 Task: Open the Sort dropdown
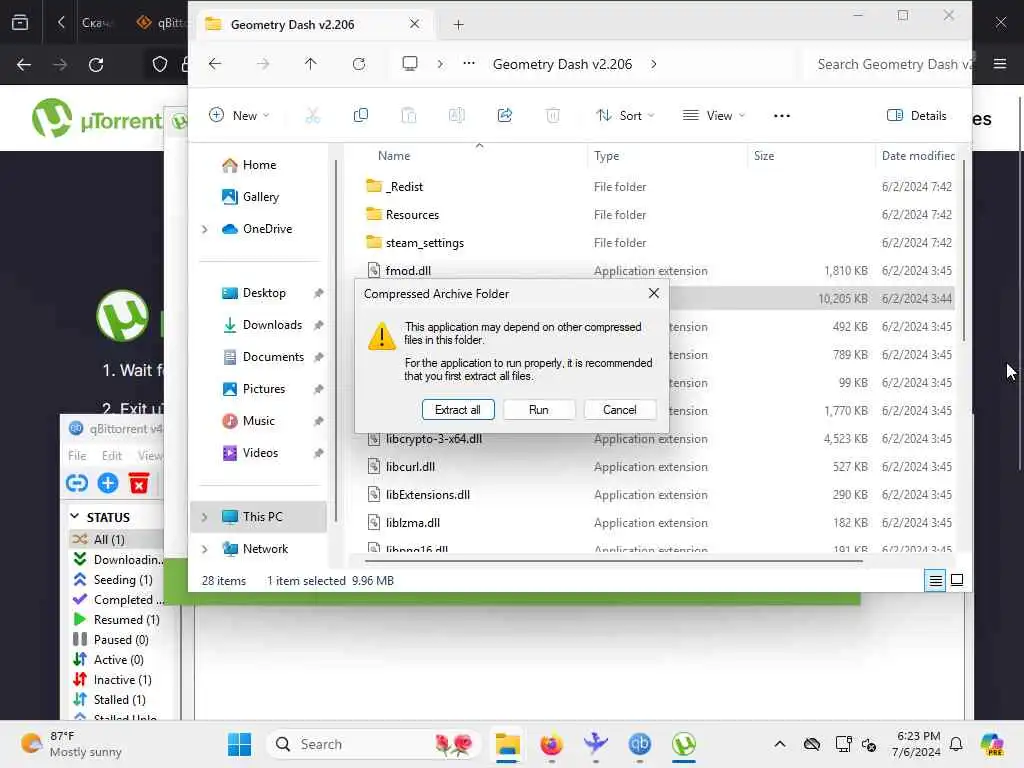click(x=624, y=116)
